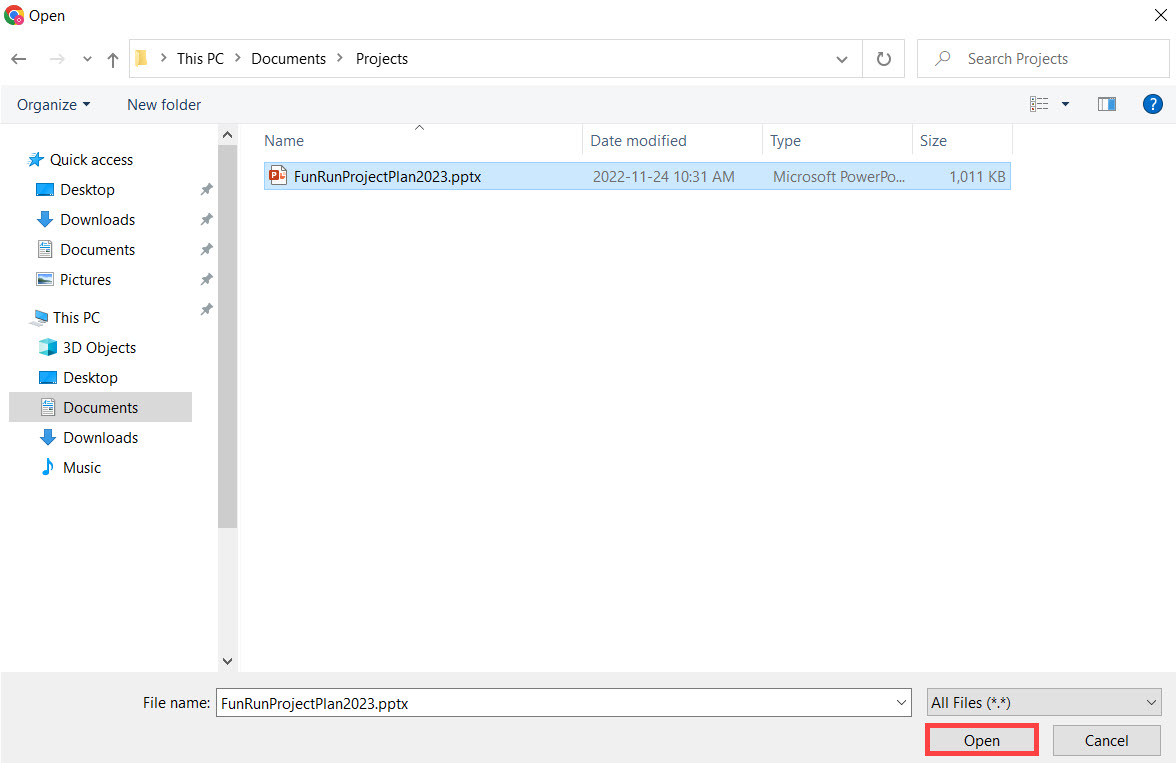Click Documents in the breadcrumb path
Image resolution: width=1176 pixels, height=763 pixels.
288,59
